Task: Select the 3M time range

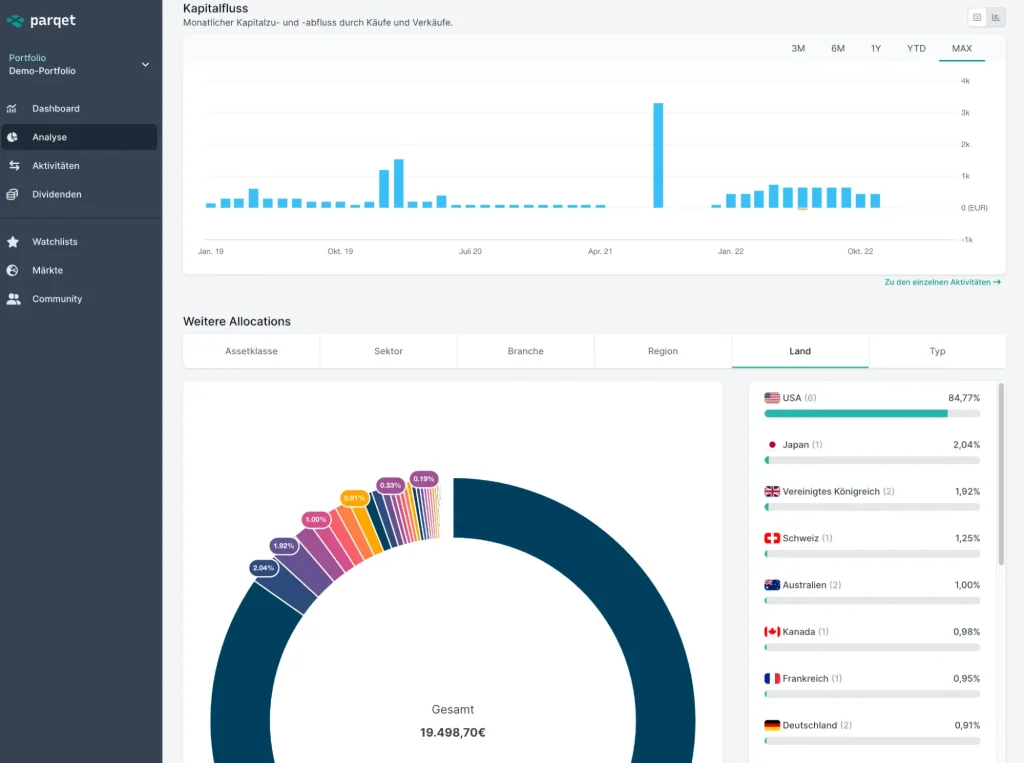Action: point(798,48)
